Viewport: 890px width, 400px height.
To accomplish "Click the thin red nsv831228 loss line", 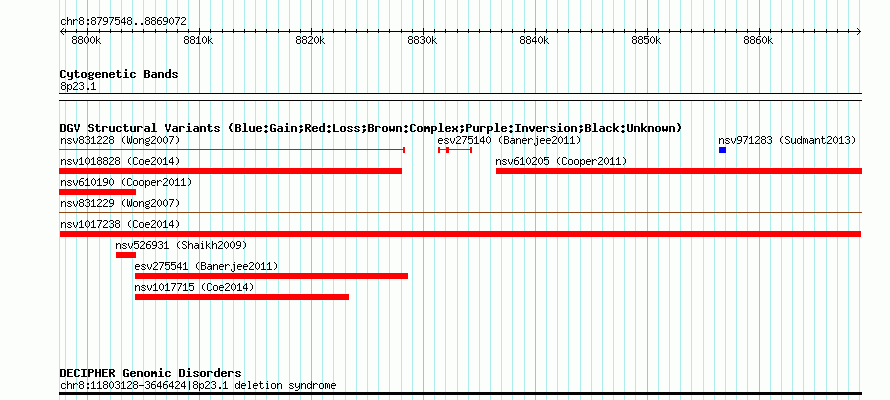I will (x=232, y=150).
